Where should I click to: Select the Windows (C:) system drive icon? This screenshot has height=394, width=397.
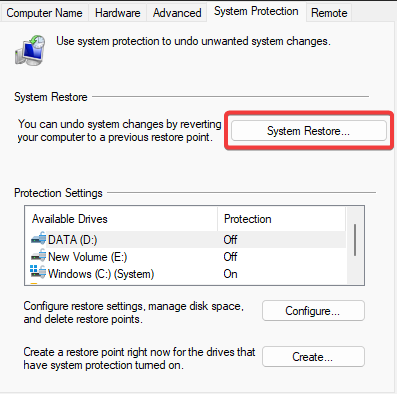38,272
